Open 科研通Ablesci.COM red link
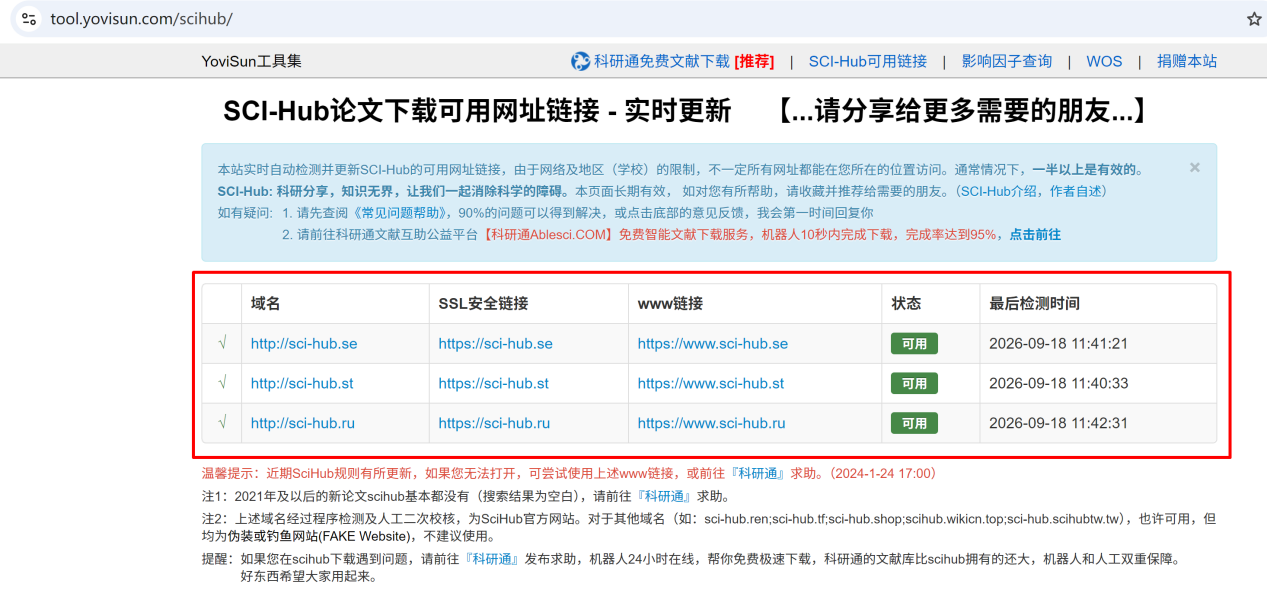This screenshot has width=1267, height=603. click(x=547, y=235)
